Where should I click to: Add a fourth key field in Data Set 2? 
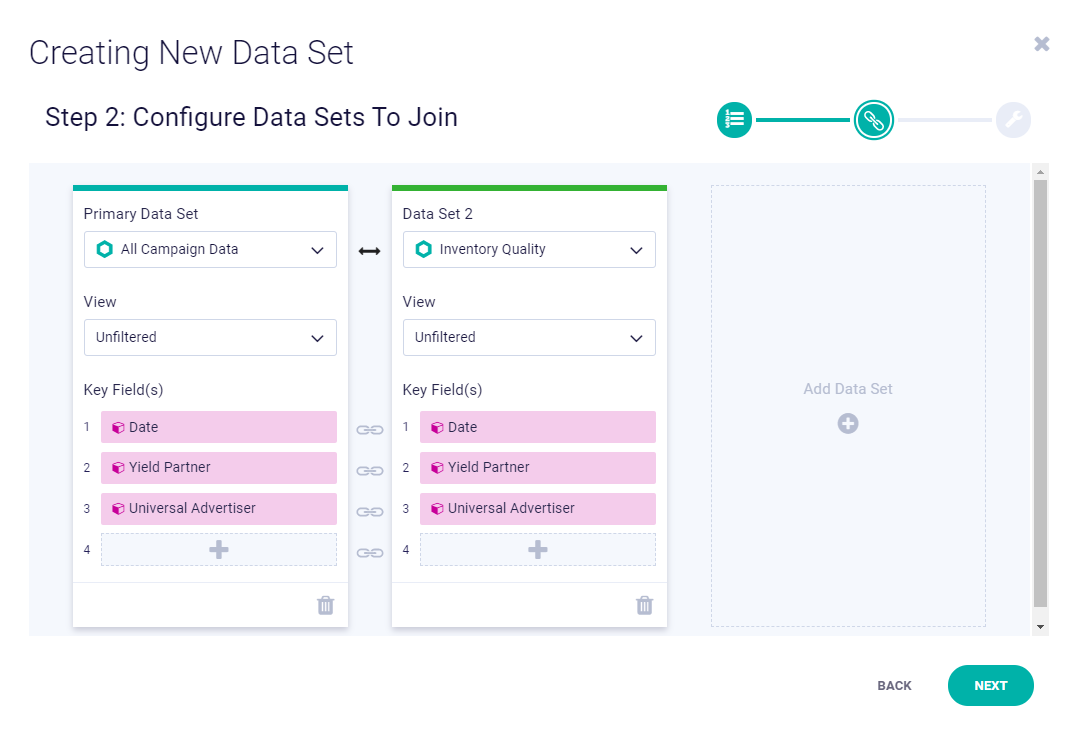(x=538, y=549)
